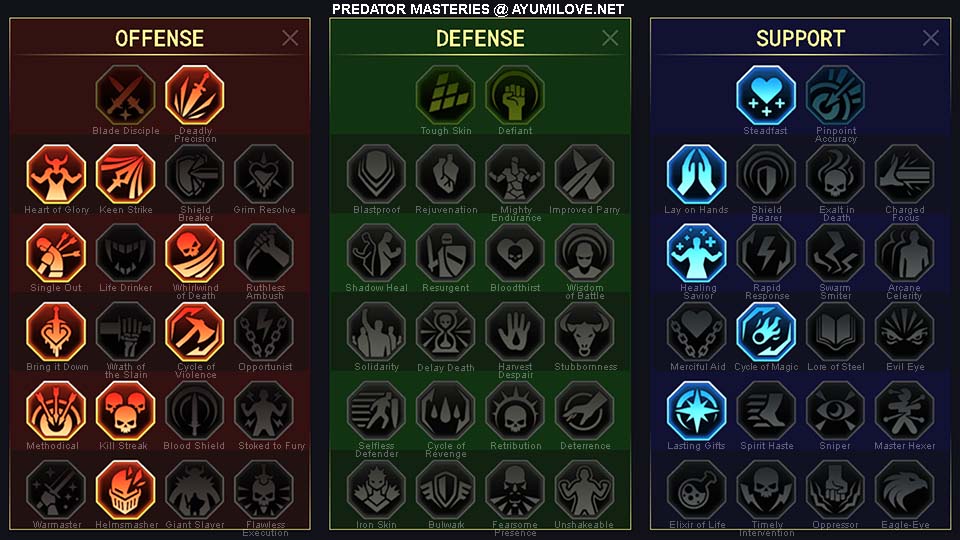Viewport: 960px width, 540px height.
Task: Select the Giant Slayer mastery
Action: [x=195, y=490]
